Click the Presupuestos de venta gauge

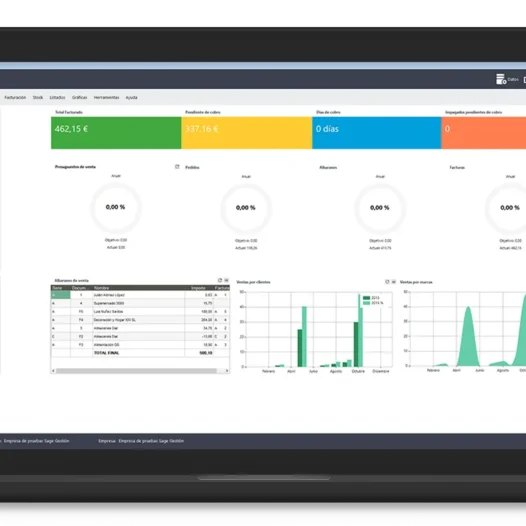(x=116, y=208)
